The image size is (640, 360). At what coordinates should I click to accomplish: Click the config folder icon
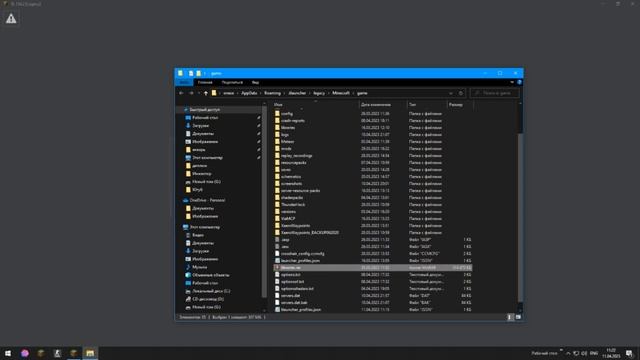point(277,113)
